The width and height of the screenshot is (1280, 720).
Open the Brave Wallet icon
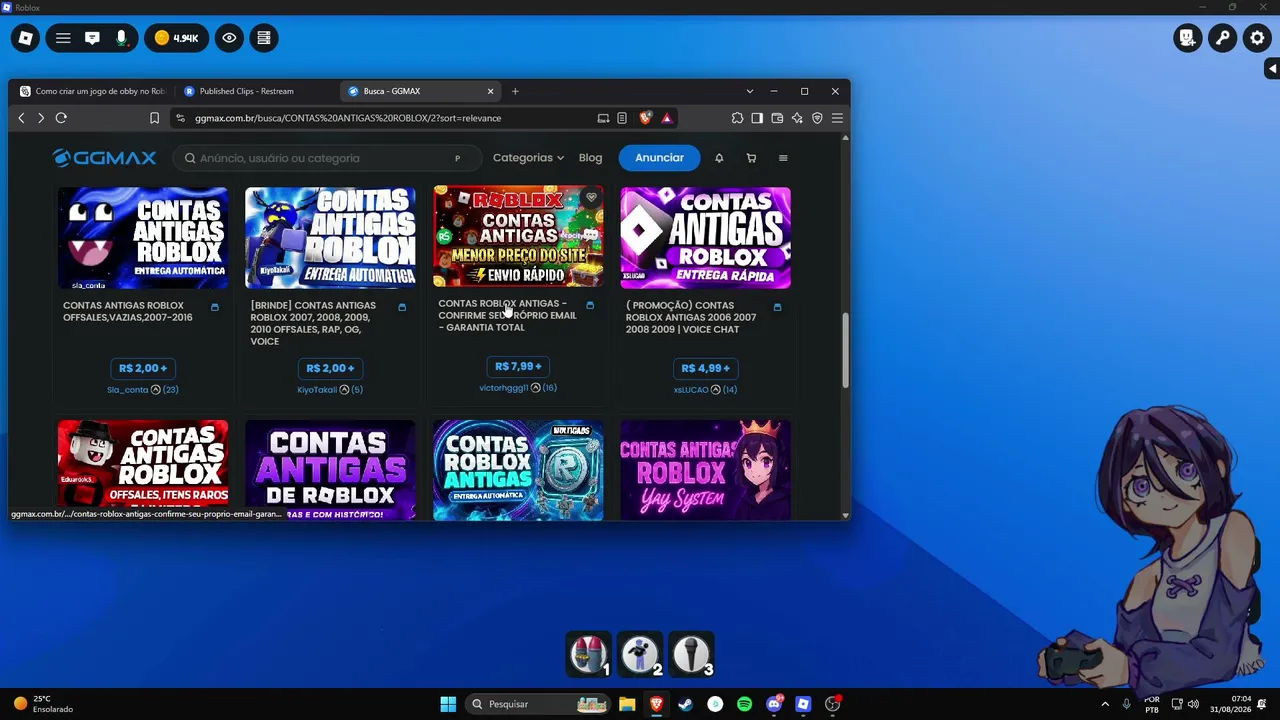click(777, 118)
